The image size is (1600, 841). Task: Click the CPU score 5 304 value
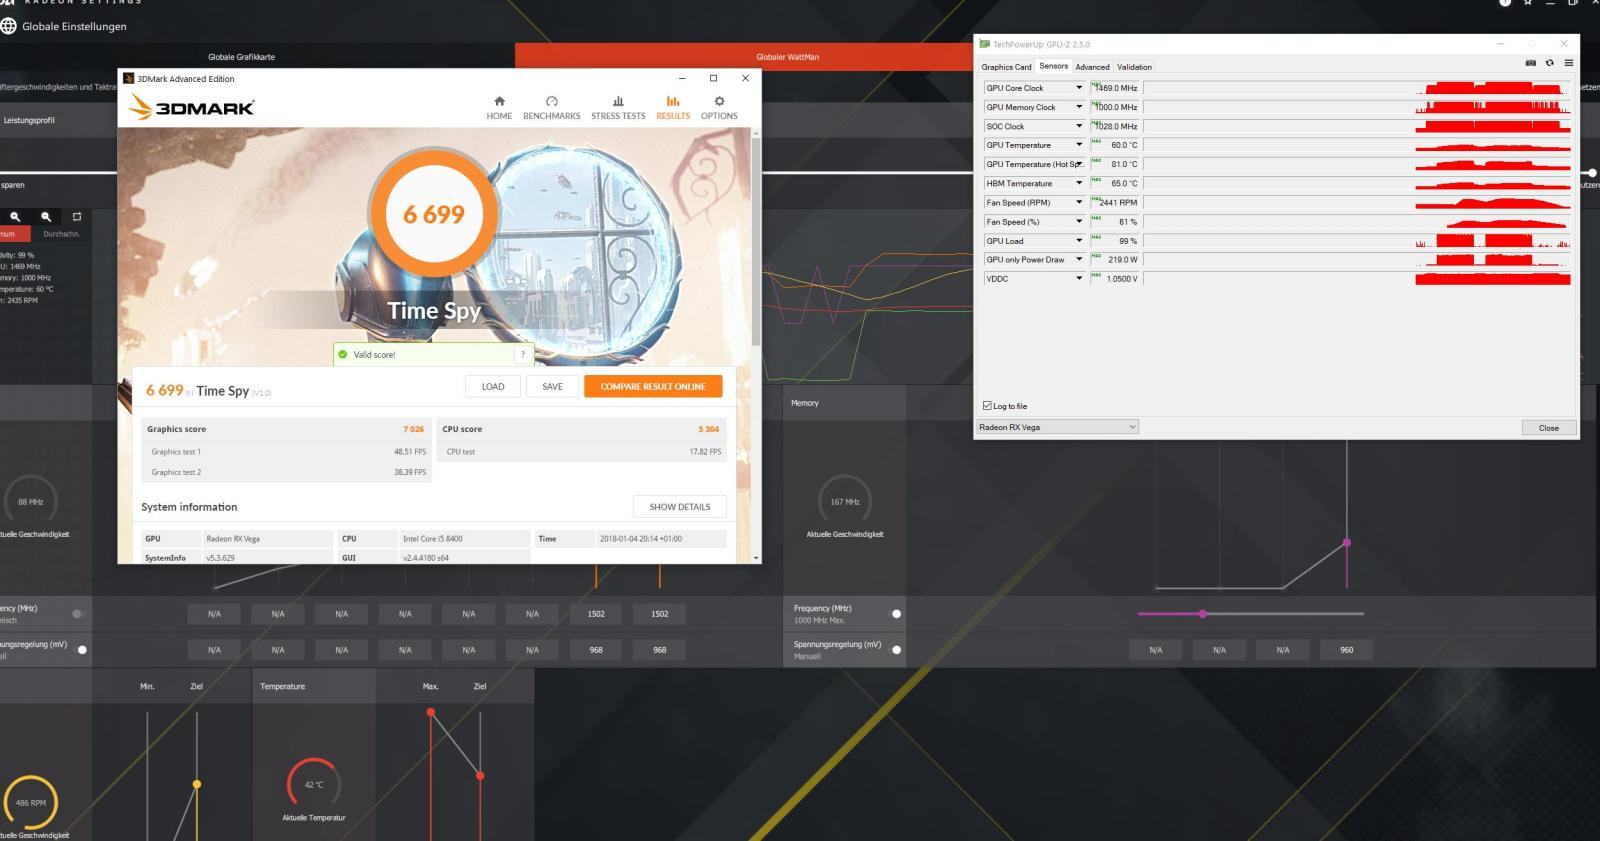coord(709,429)
